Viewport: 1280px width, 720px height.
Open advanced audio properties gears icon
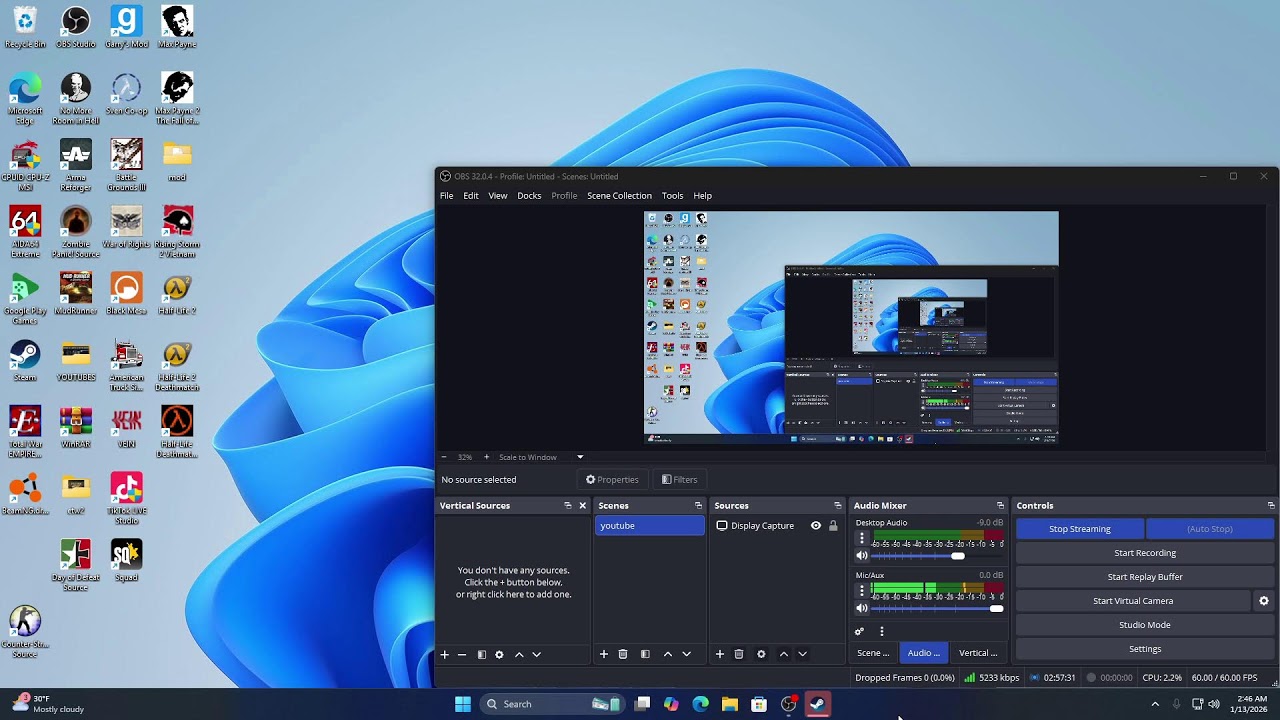[859, 631]
